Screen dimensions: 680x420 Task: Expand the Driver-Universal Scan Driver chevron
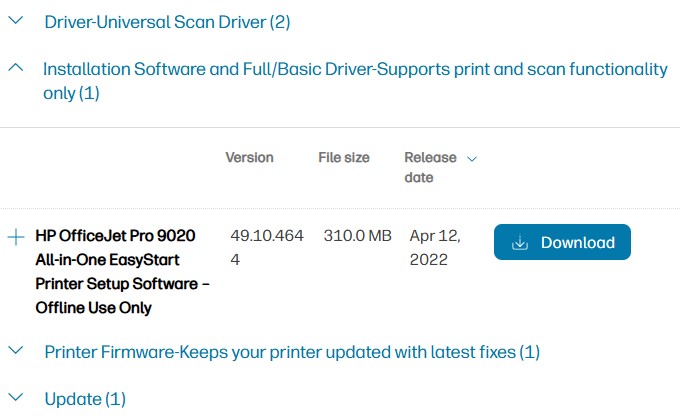point(16,22)
